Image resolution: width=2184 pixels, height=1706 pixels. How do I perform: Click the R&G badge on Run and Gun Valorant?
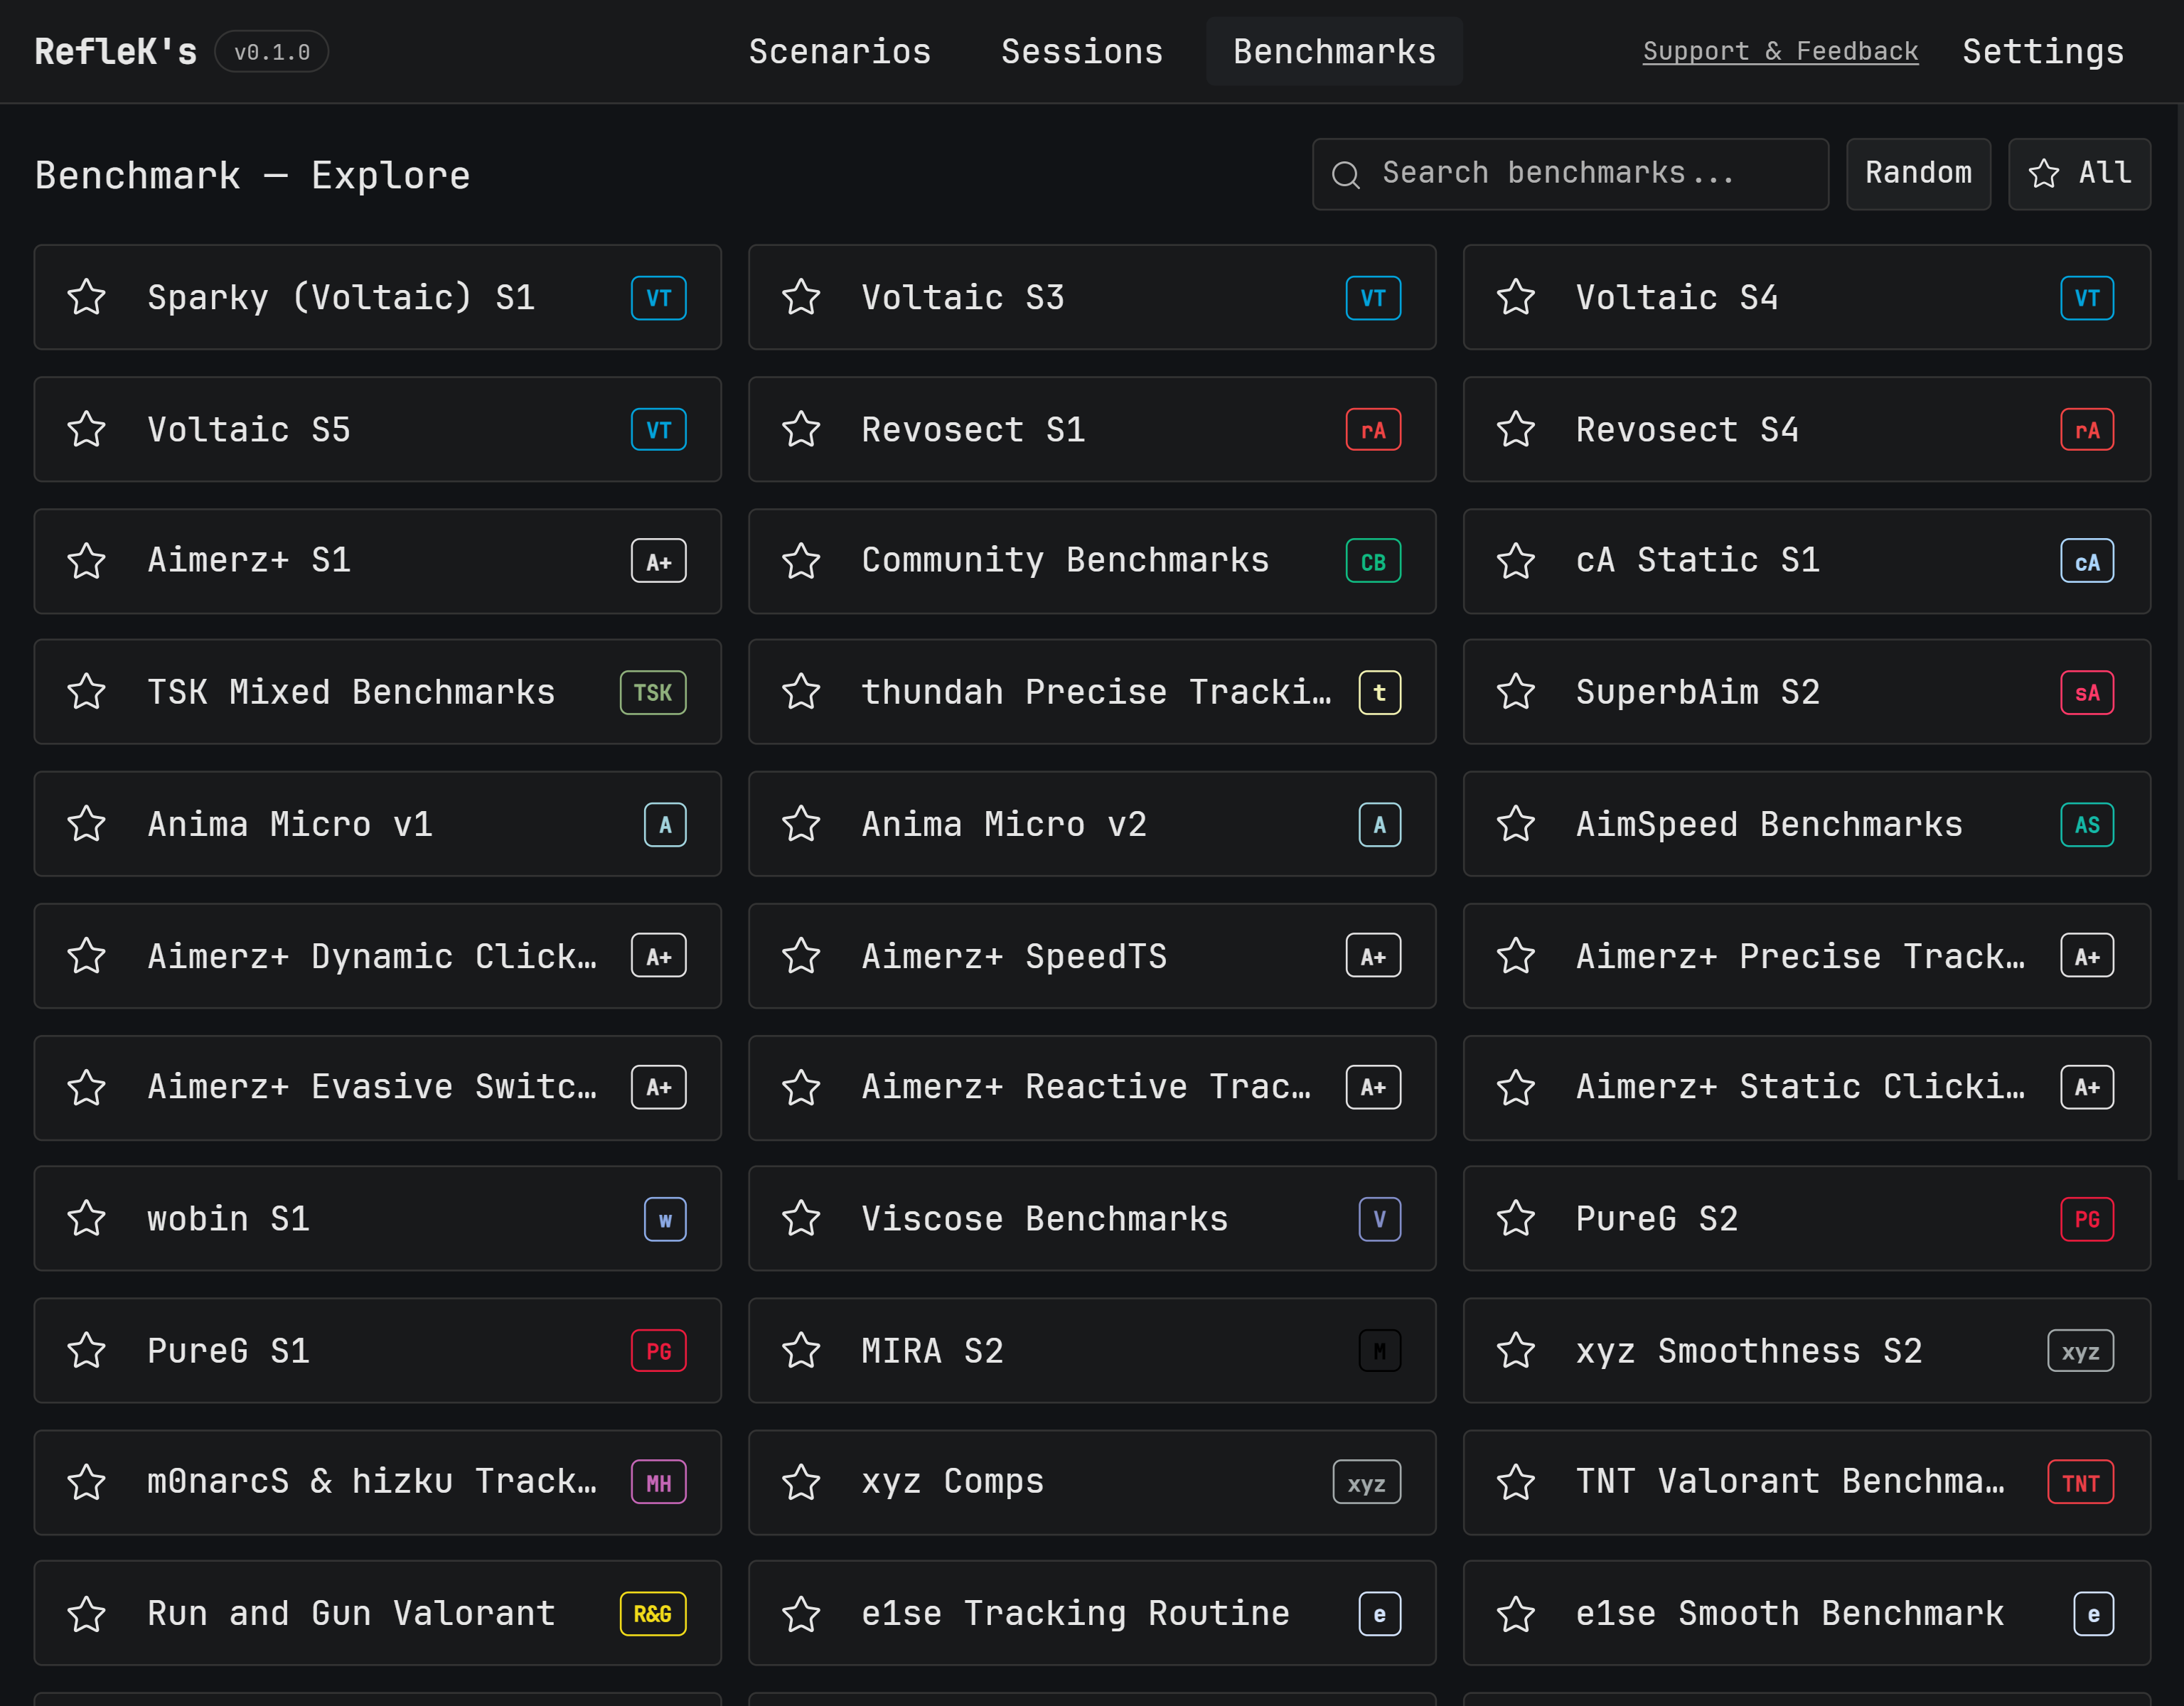652,1614
